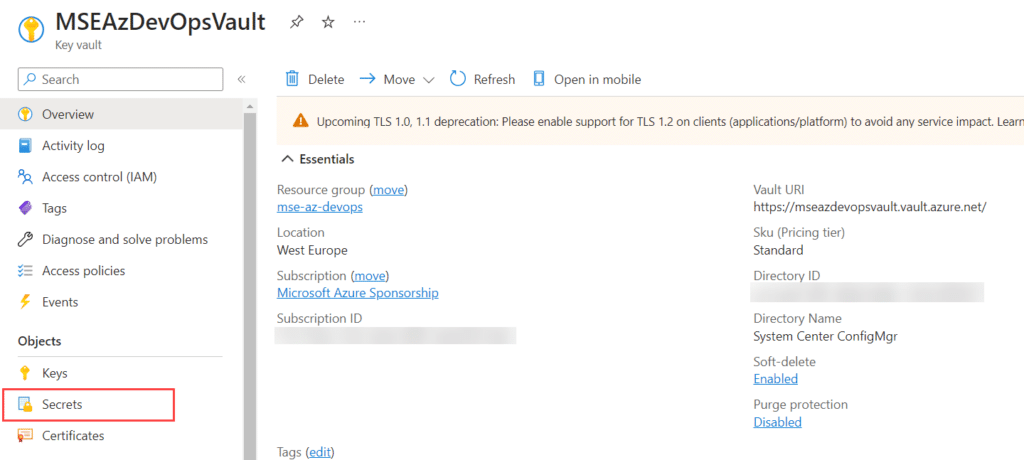Click the Standard pricing tier text

778,250
